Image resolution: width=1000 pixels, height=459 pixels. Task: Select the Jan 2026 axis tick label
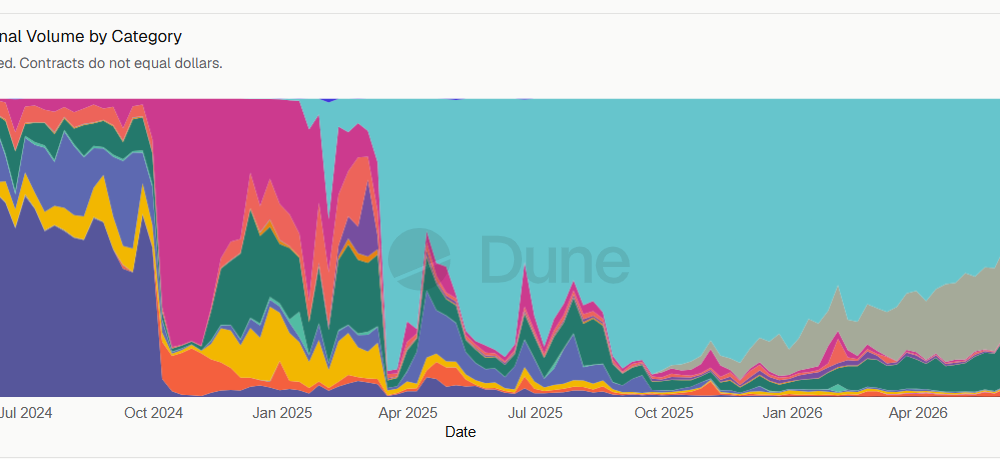coord(793,413)
